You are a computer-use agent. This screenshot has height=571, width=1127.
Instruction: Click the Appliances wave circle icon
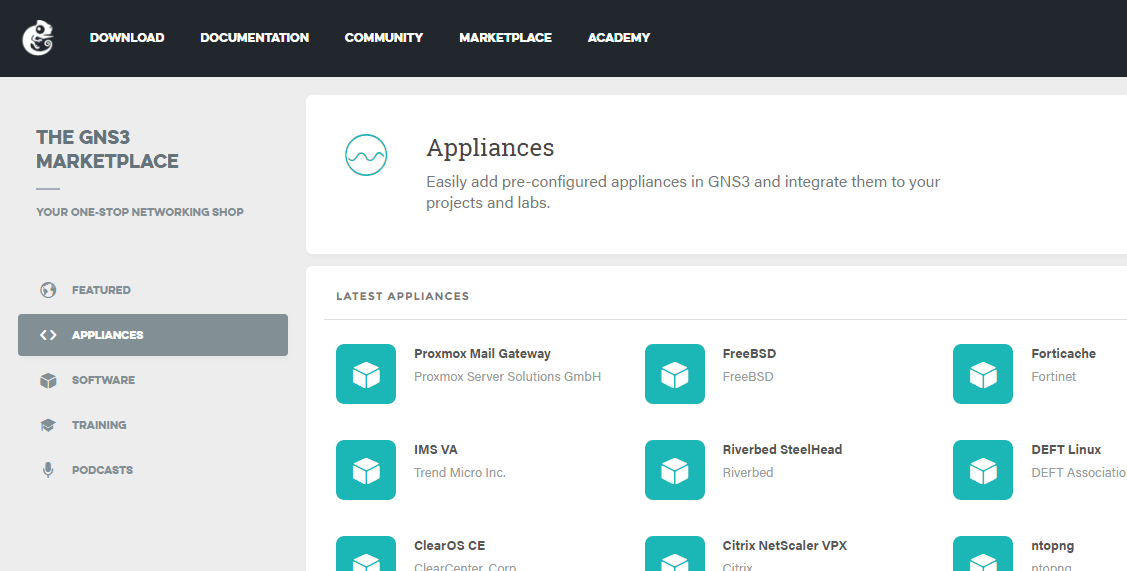(x=366, y=155)
